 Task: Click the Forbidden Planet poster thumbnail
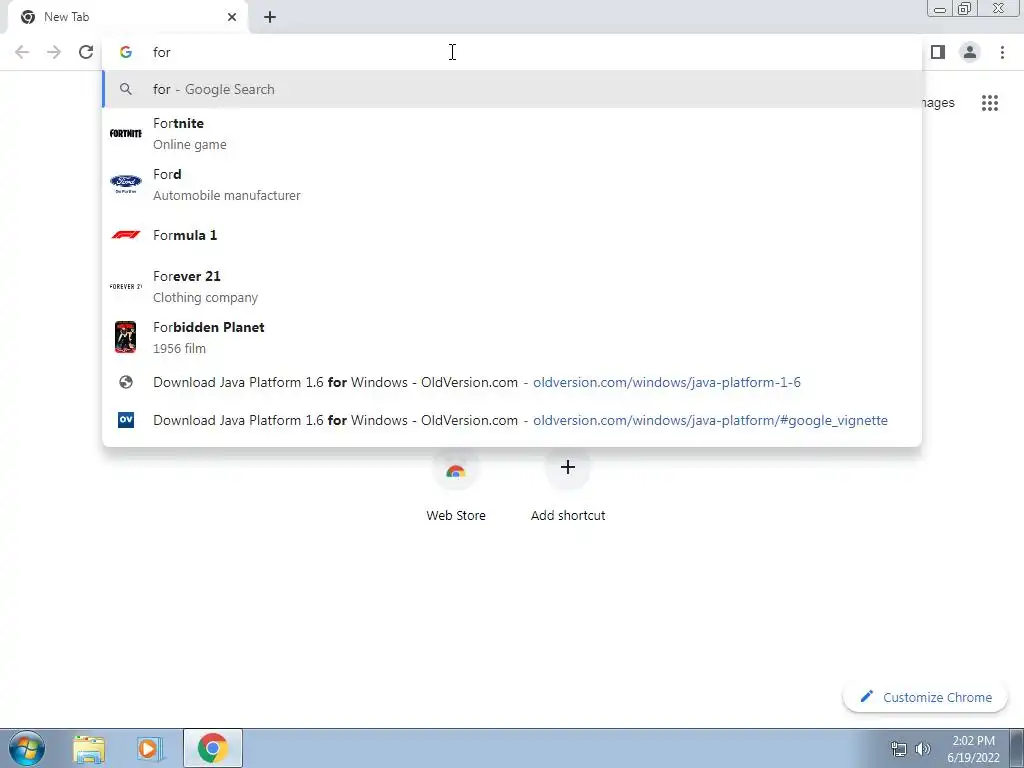pos(125,337)
